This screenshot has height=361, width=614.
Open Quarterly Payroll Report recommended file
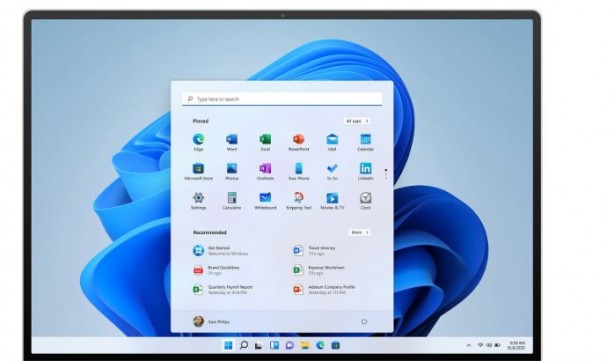point(223,290)
